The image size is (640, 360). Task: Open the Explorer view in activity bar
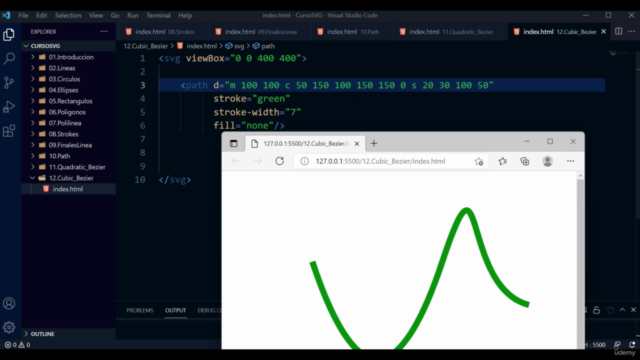click(9, 35)
